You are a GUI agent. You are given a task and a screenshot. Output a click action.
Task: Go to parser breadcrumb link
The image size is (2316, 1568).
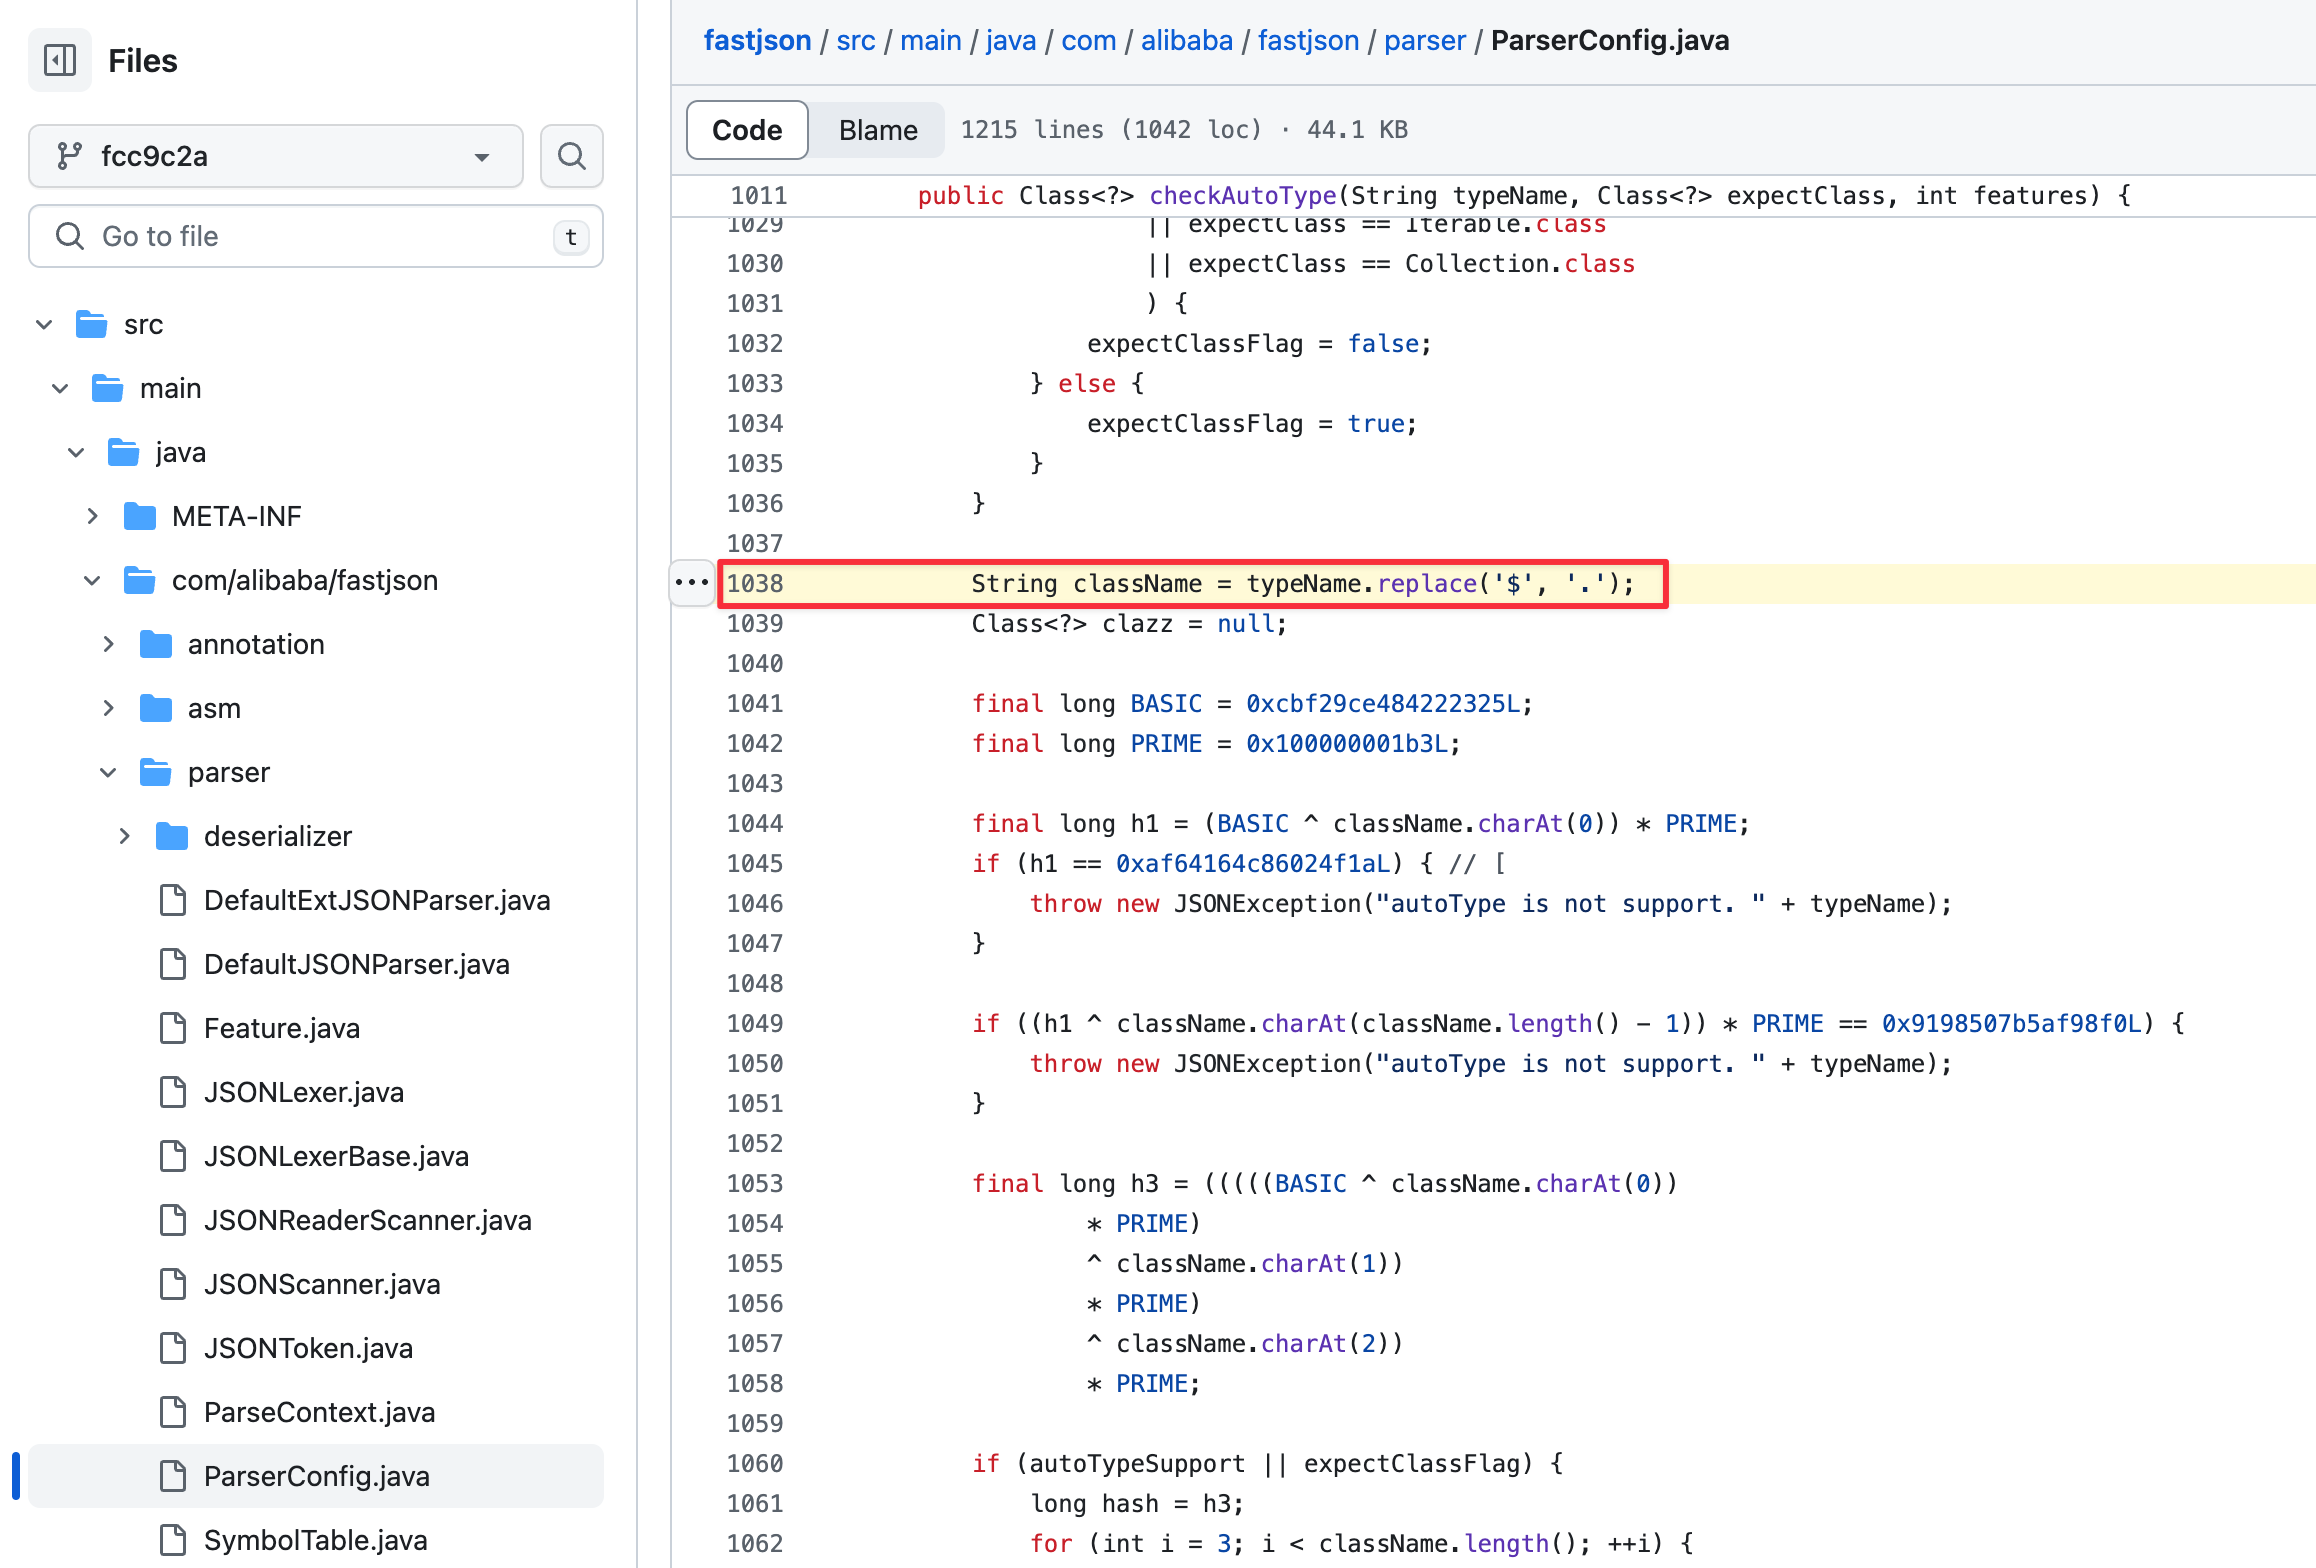tap(1425, 40)
